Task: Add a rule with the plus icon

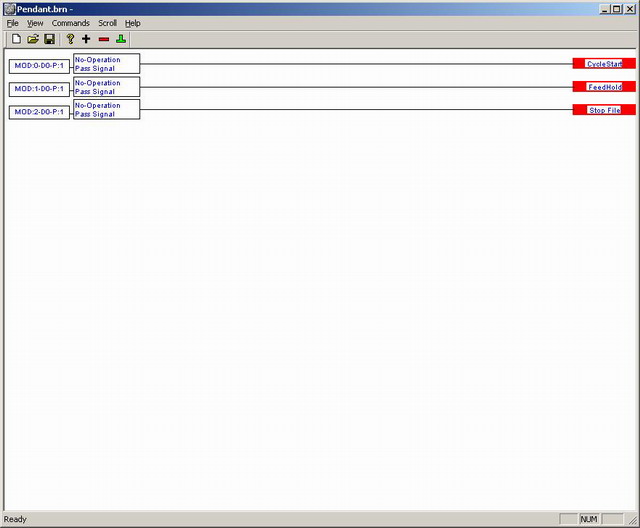Action: click(86, 39)
